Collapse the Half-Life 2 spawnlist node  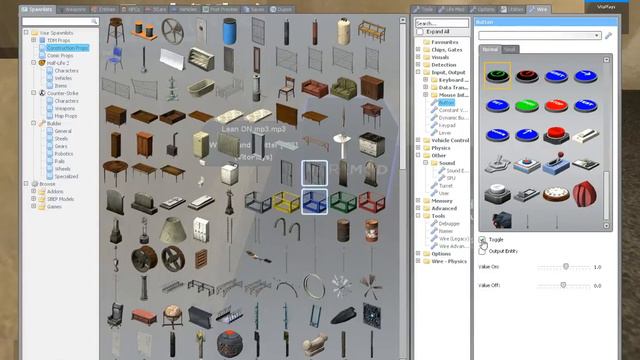tap(33, 63)
